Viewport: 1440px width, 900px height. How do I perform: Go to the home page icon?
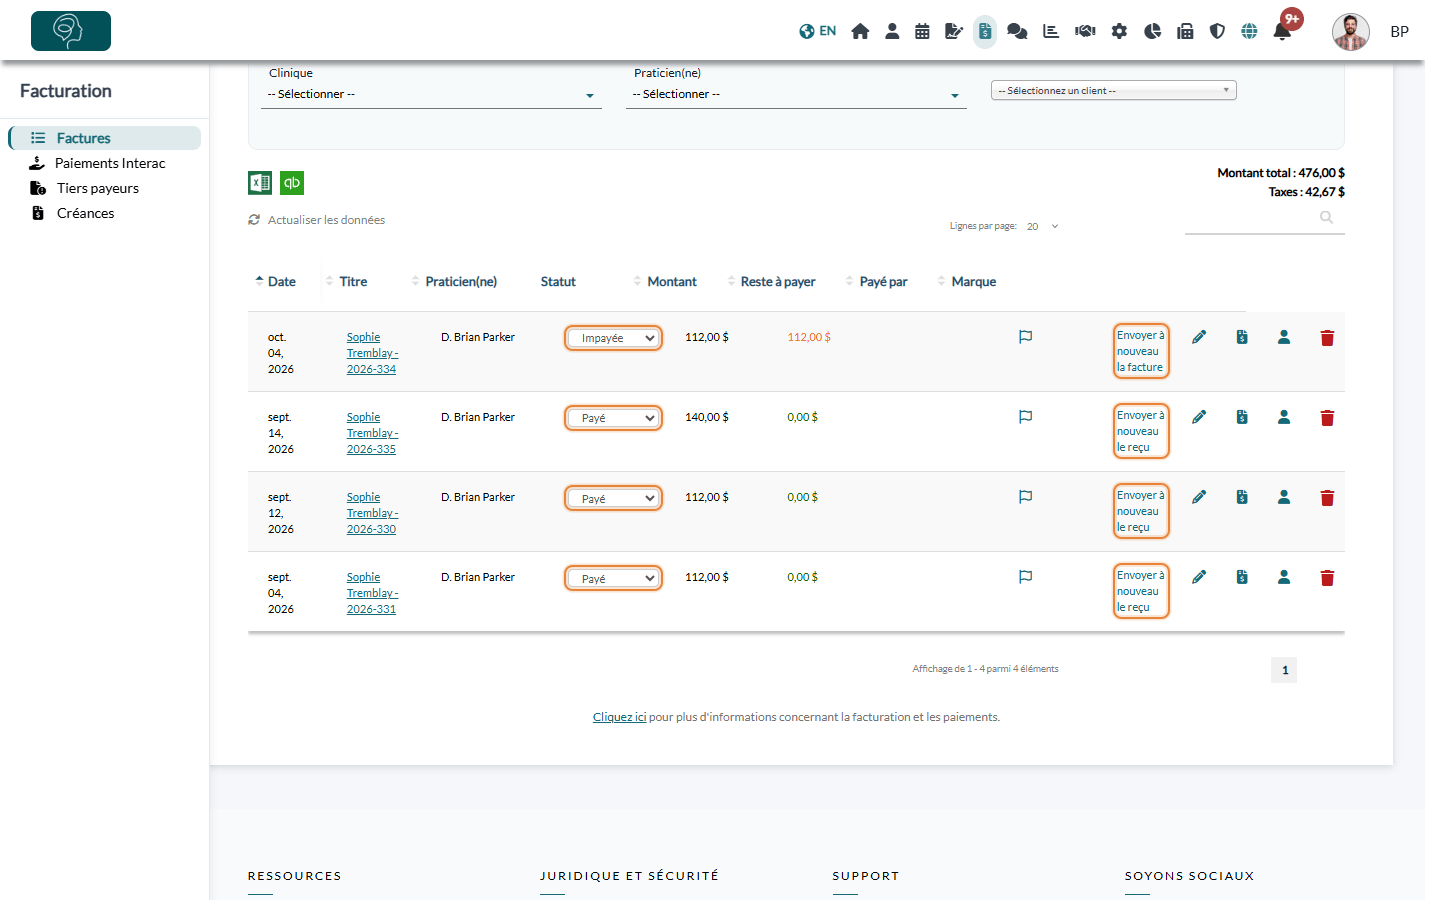click(860, 31)
